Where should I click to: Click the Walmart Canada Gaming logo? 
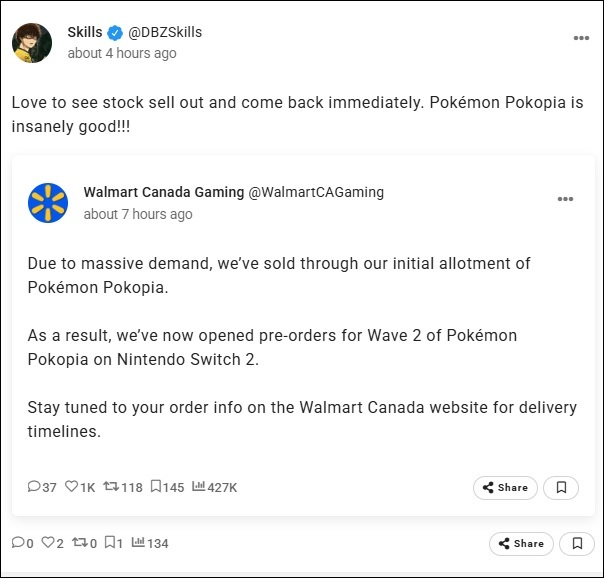coord(48,203)
